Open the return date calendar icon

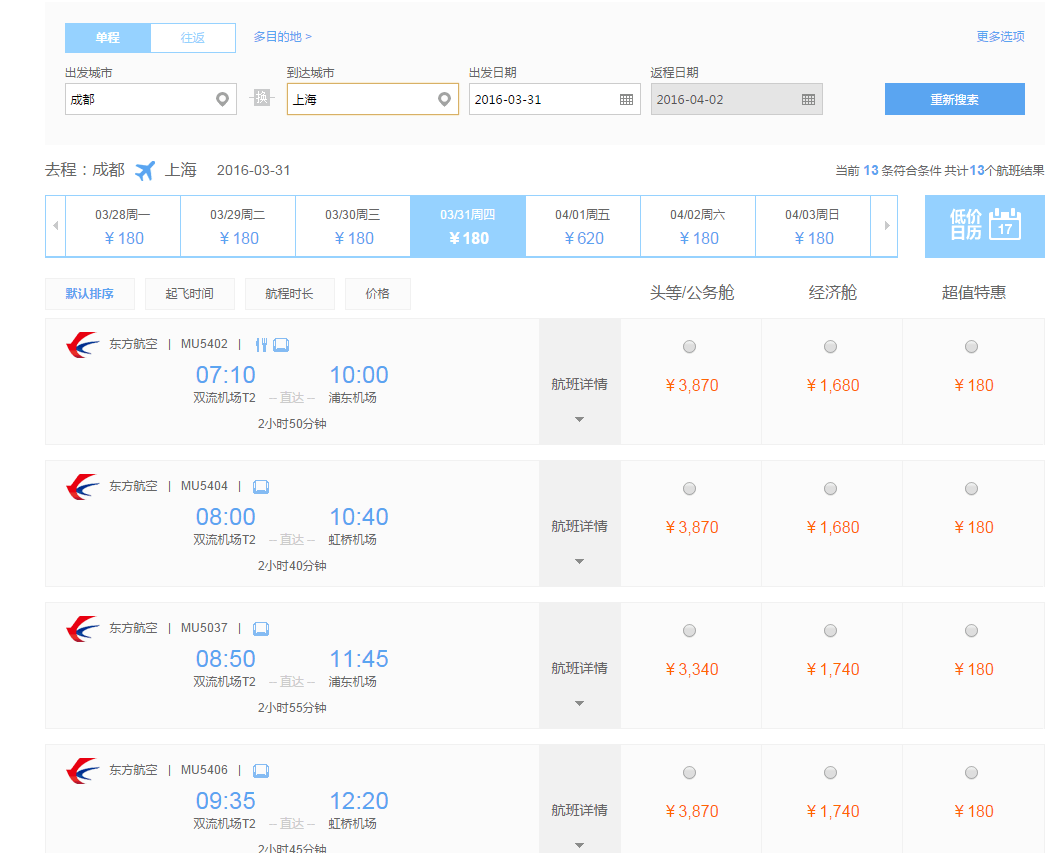point(808,100)
